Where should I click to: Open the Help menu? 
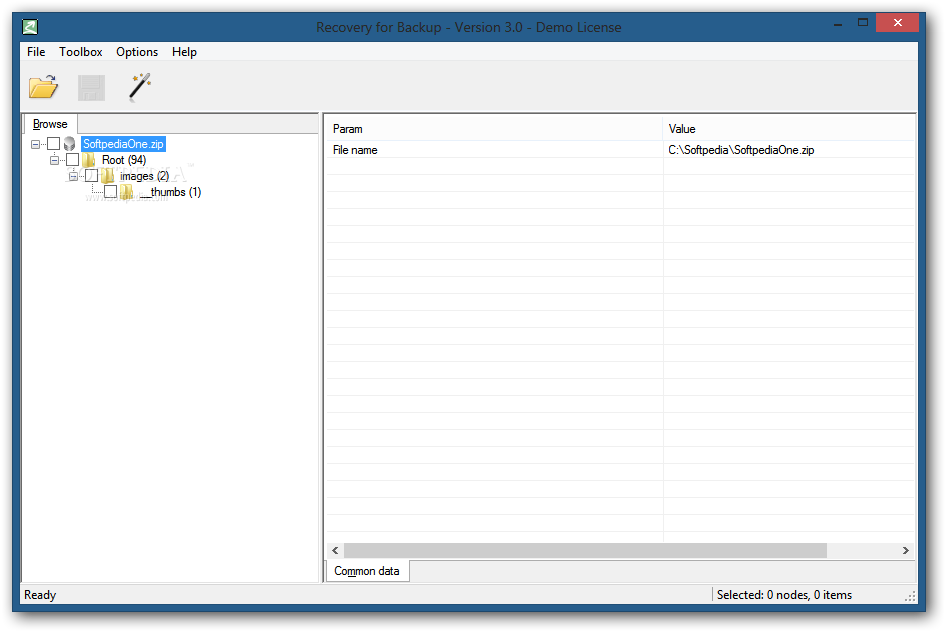coord(184,52)
